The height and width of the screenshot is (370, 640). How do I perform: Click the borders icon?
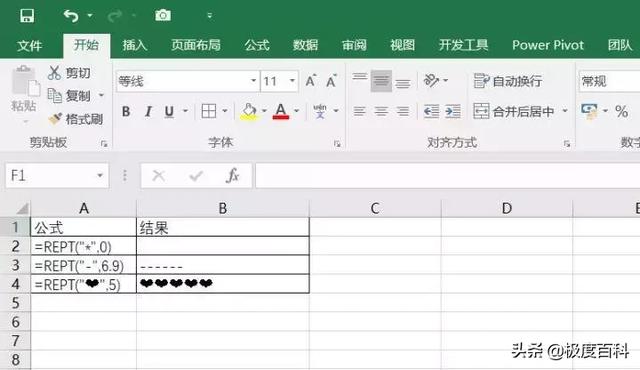(x=209, y=111)
